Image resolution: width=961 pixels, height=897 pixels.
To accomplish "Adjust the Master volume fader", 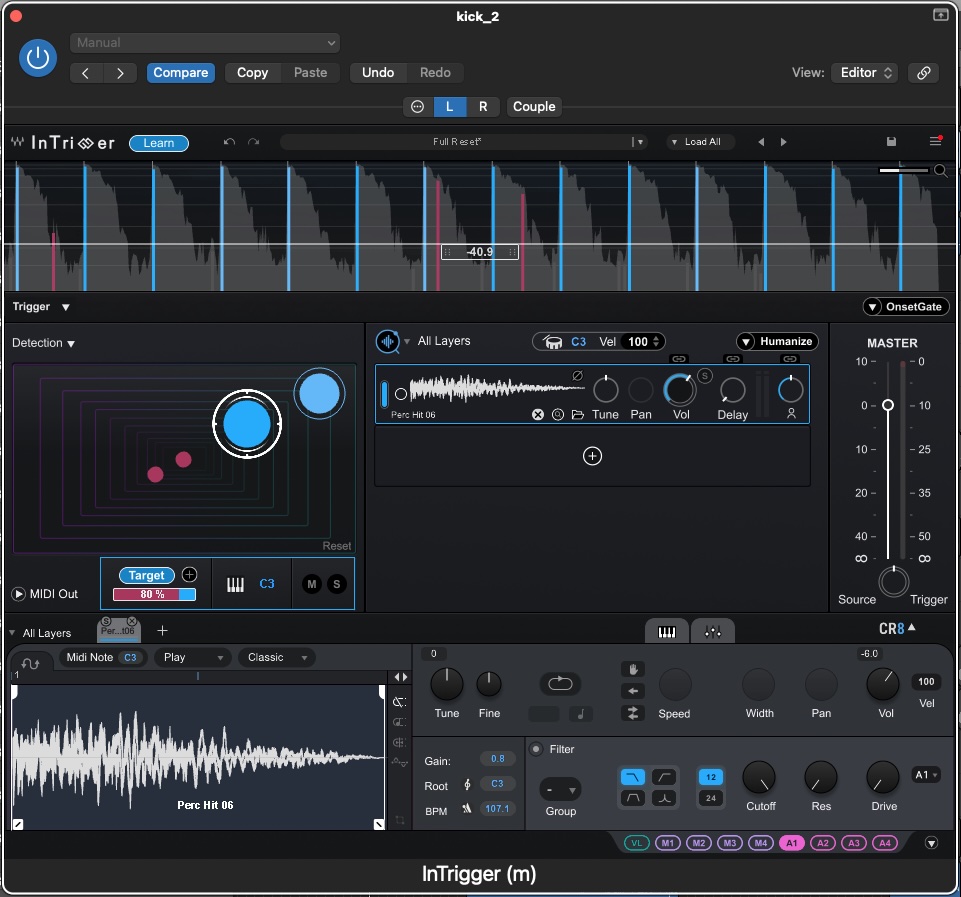I will pyautogui.click(x=888, y=405).
